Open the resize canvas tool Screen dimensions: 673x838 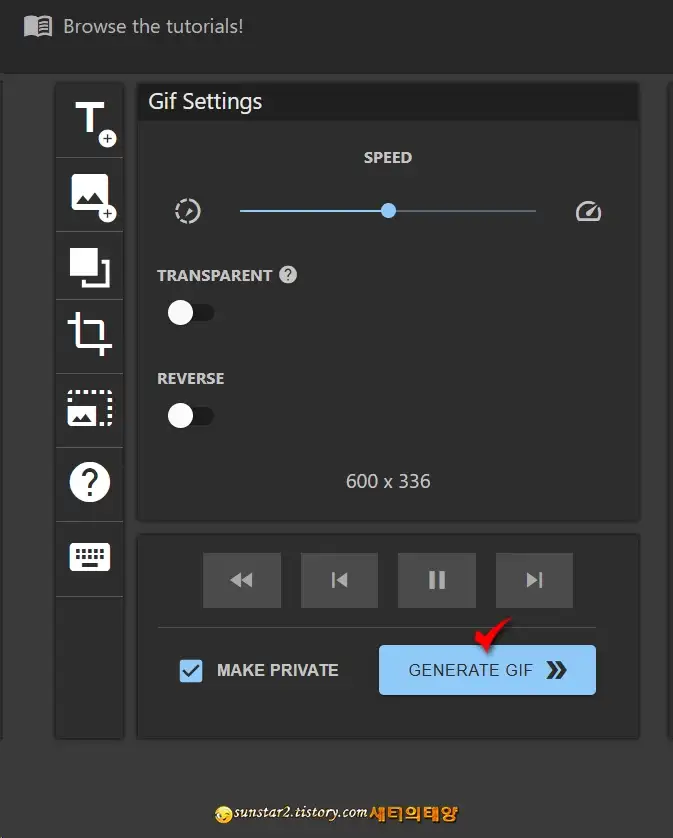pyautogui.click(x=90, y=267)
